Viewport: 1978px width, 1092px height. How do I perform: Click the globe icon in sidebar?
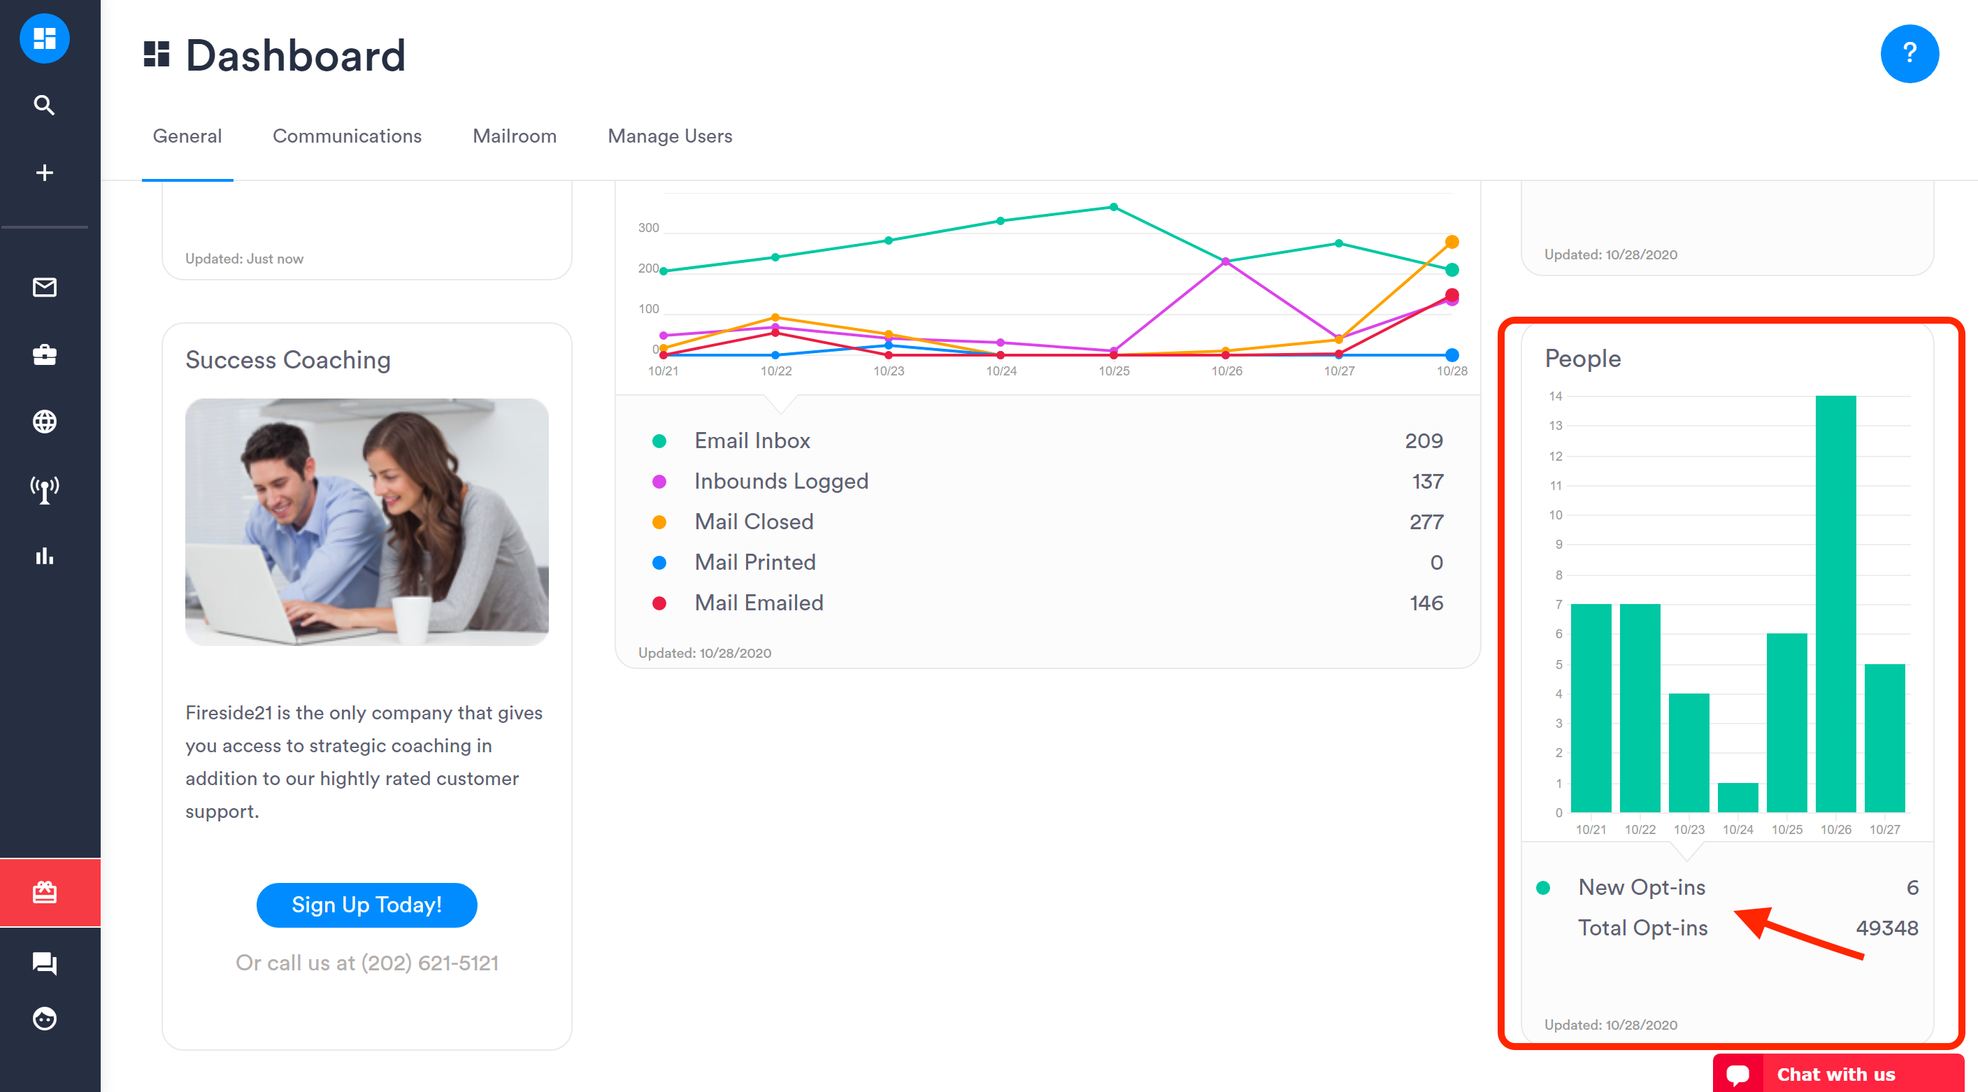coord(44,422)
